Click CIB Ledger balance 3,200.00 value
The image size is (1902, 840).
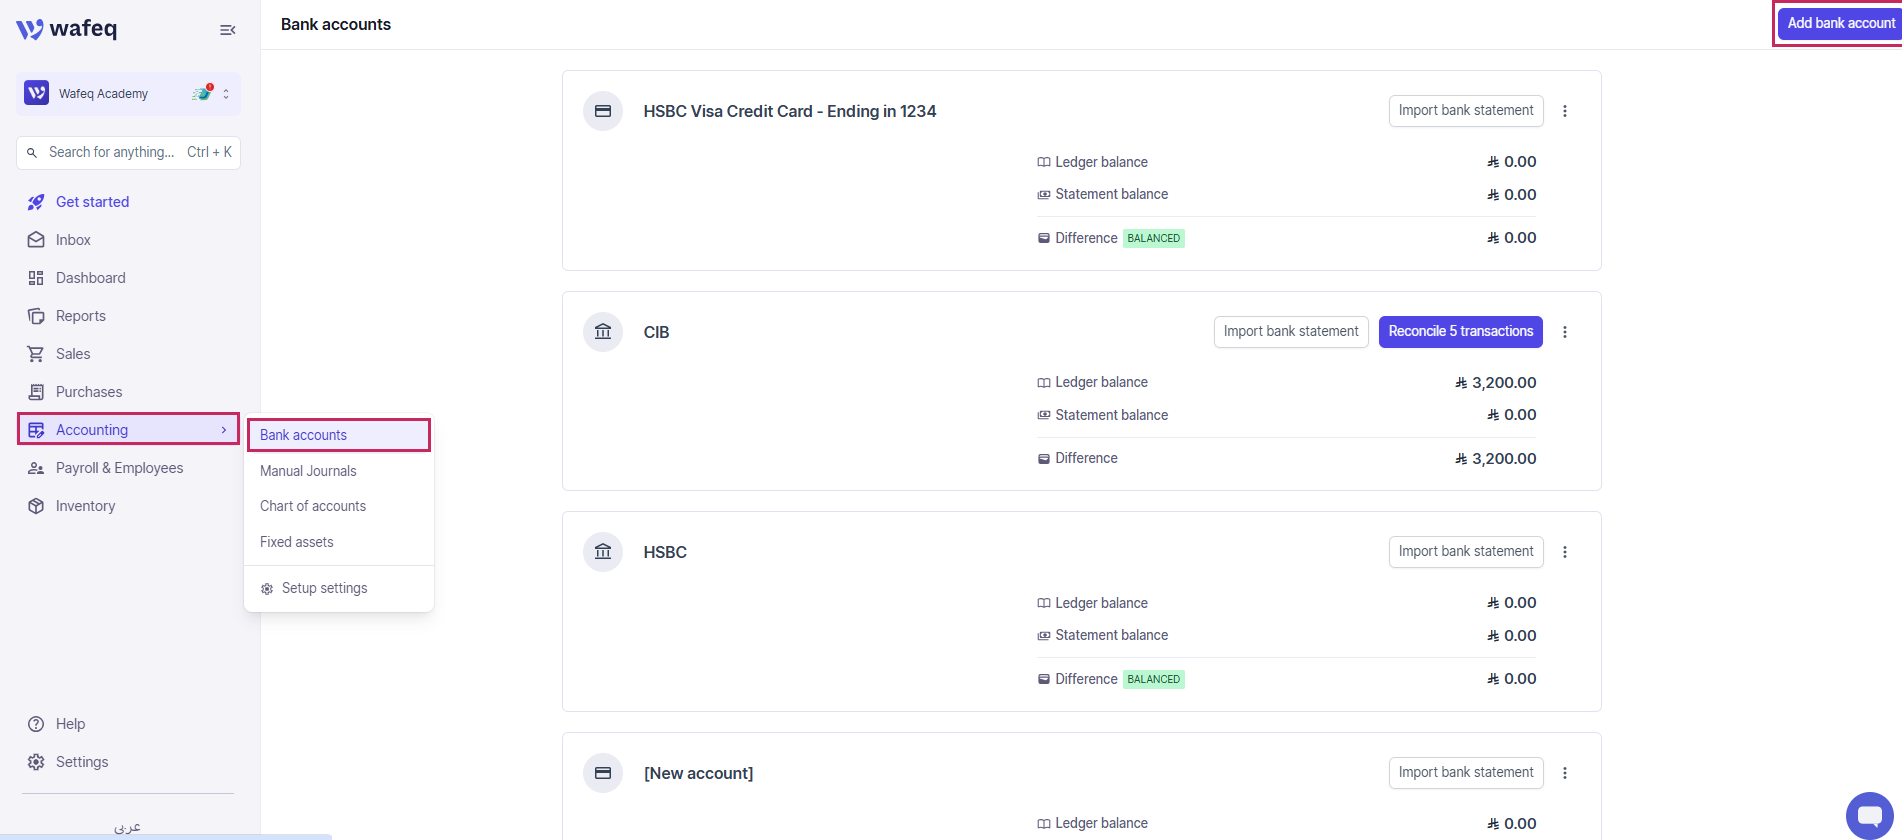point(1496,383)
